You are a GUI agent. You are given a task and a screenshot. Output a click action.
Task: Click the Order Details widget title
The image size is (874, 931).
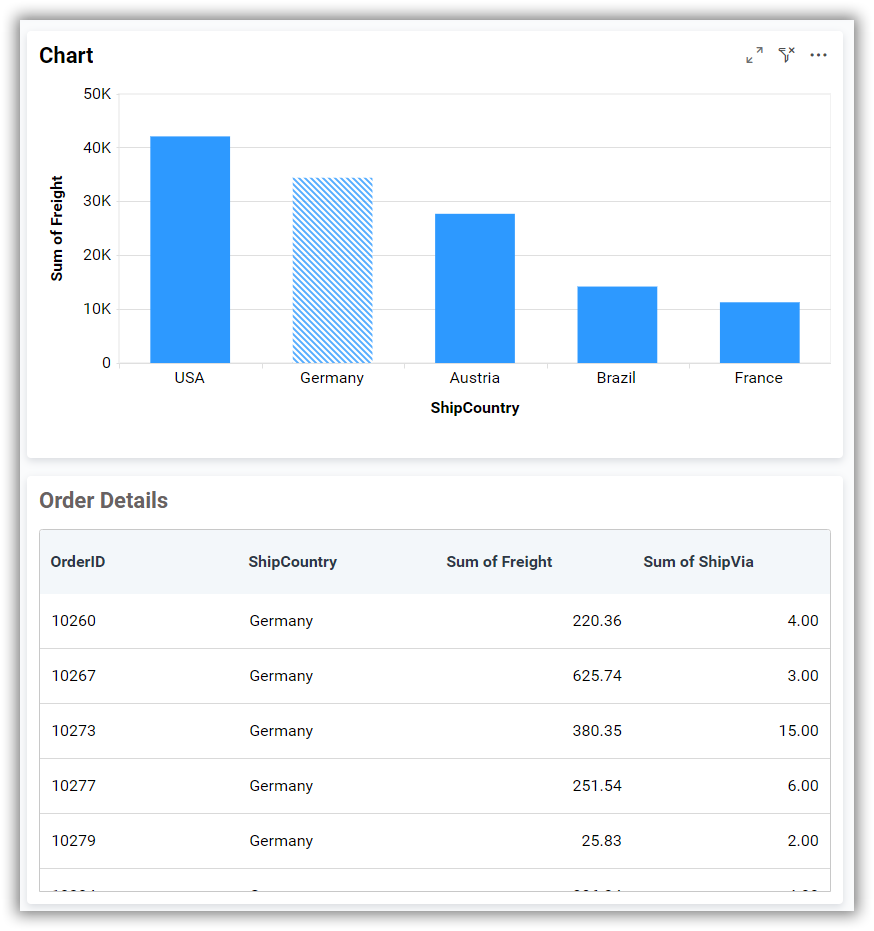[103, 500]
